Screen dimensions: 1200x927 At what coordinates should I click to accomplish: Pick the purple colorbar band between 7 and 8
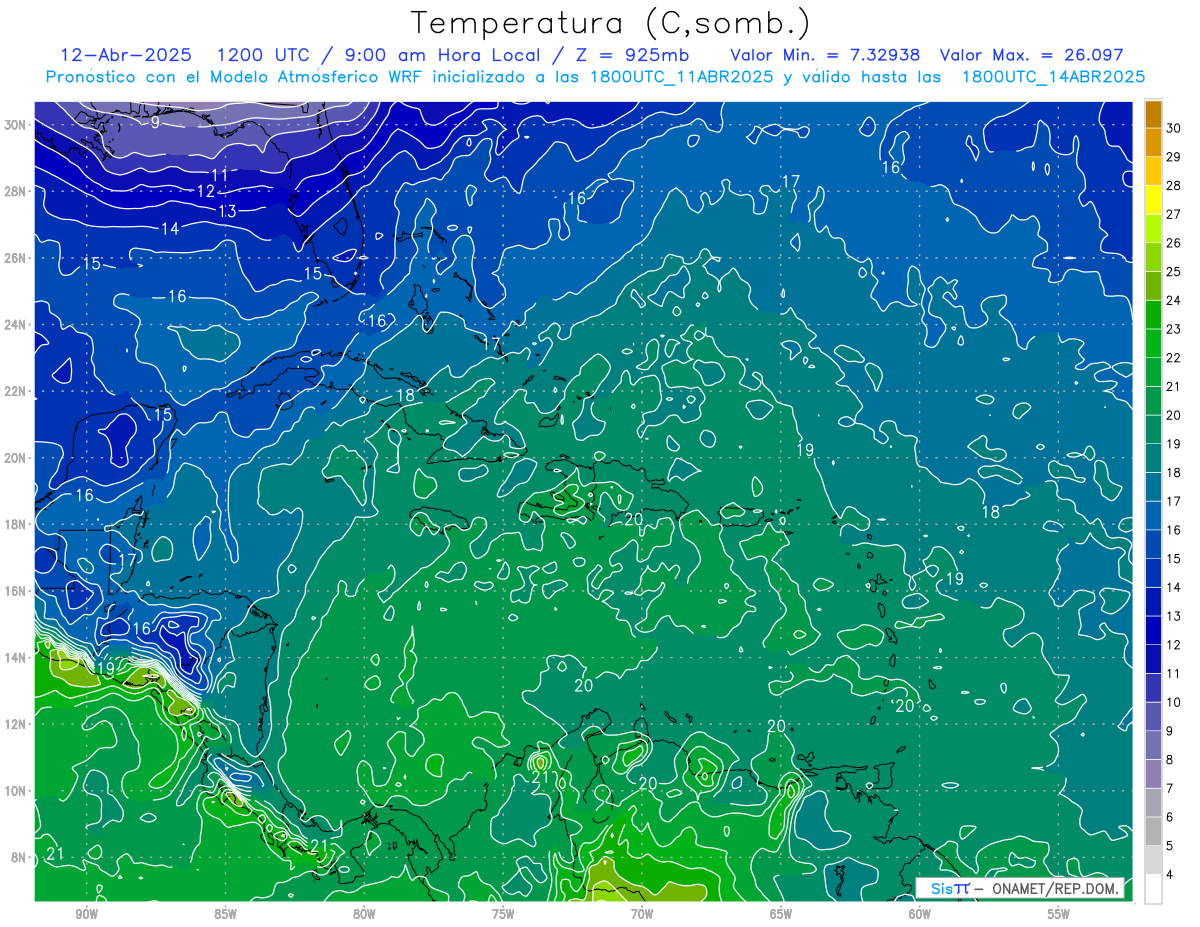coord(1153,774)
